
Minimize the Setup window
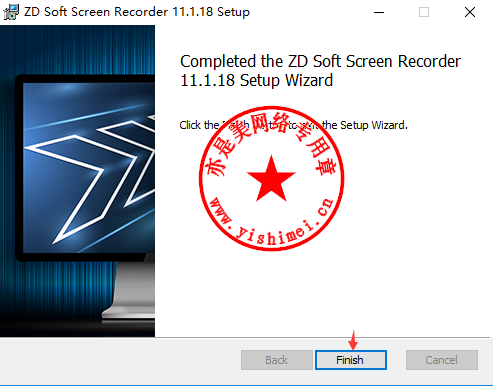pos(379,12)
